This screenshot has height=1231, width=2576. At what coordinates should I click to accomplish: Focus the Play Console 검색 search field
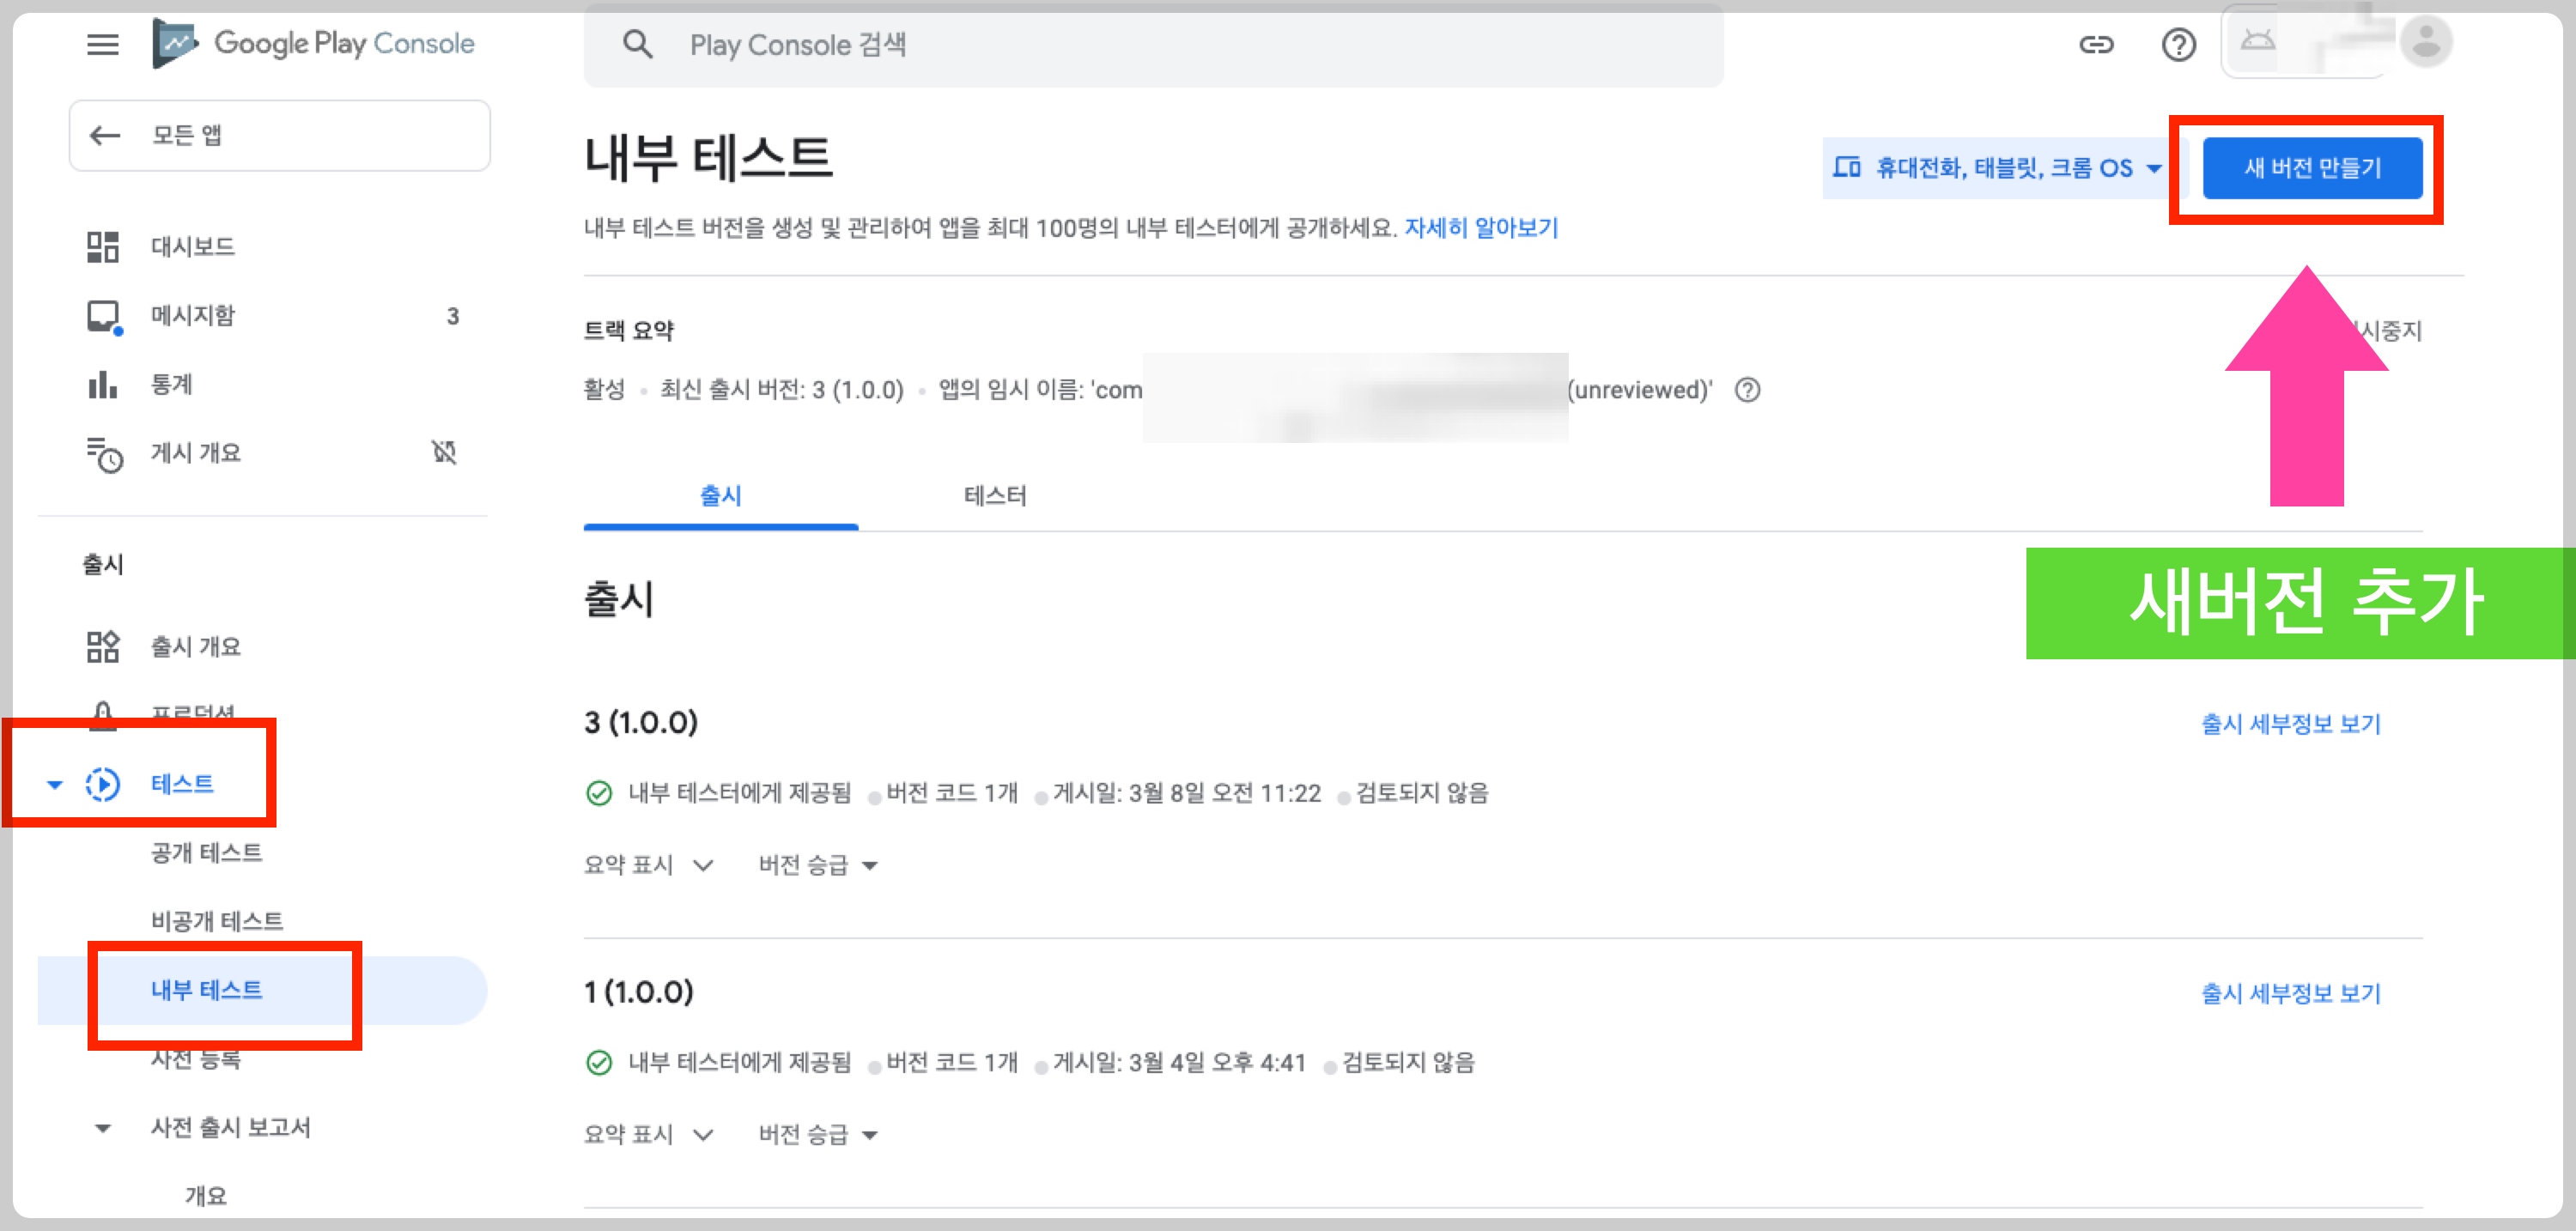tap(1150, 45)
